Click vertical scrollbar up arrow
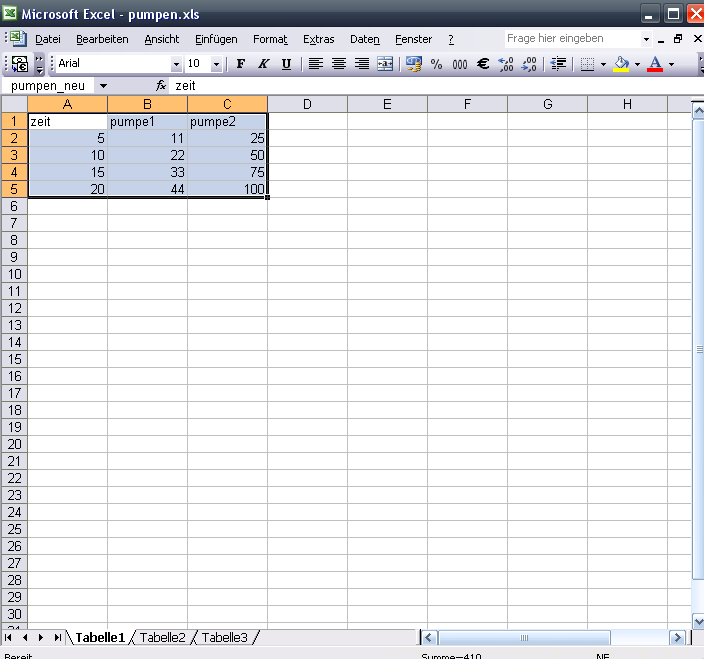This screenshot has width=704, height=659. [x=698, y=110]
